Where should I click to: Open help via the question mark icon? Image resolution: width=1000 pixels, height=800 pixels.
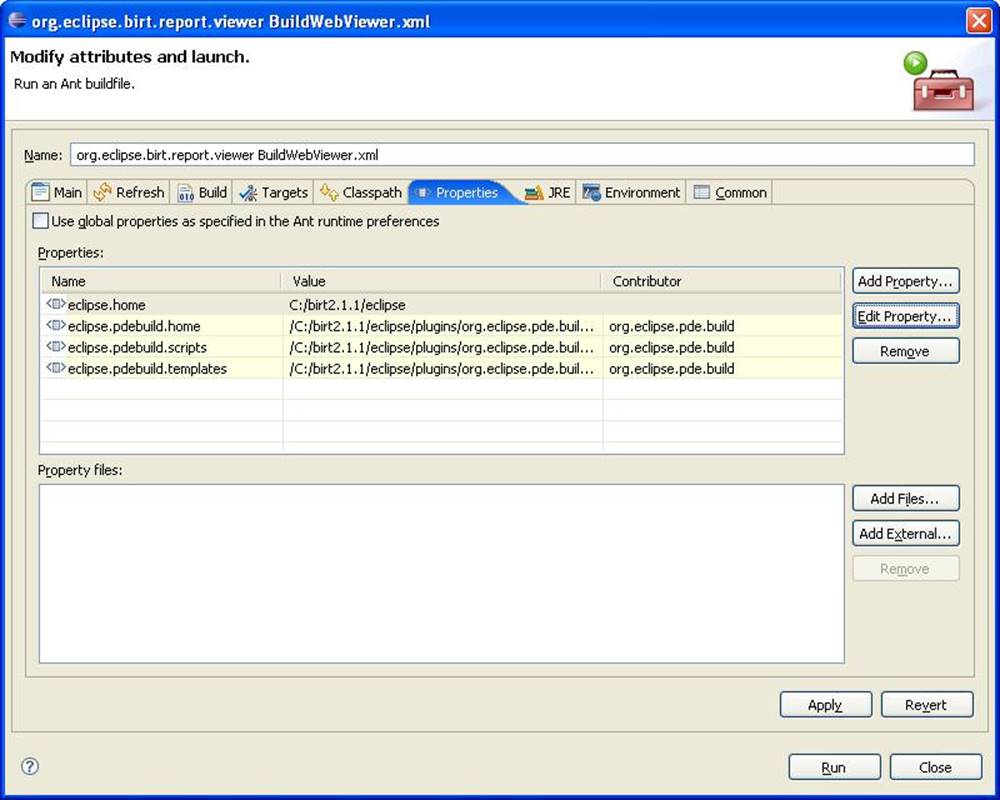30,766
